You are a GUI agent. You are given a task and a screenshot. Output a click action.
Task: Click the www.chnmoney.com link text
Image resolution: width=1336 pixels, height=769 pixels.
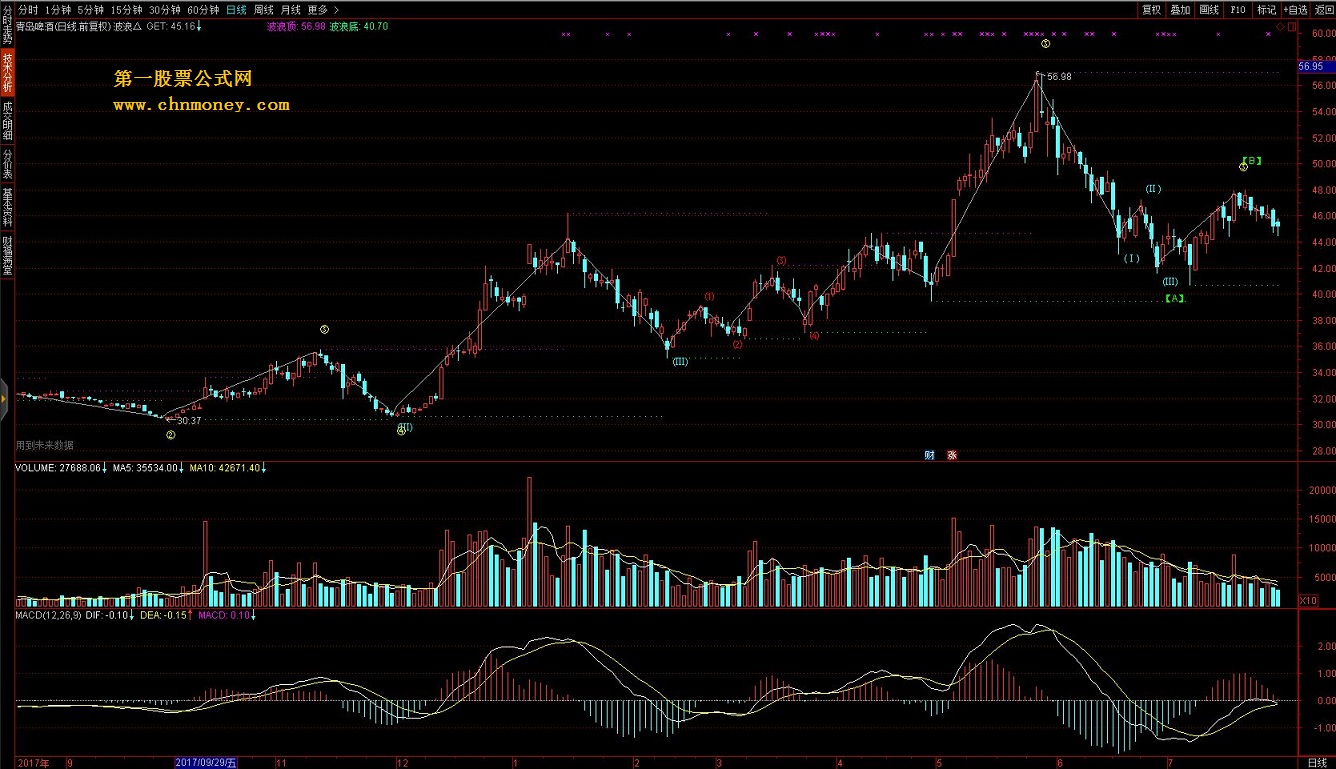[201, 104]
